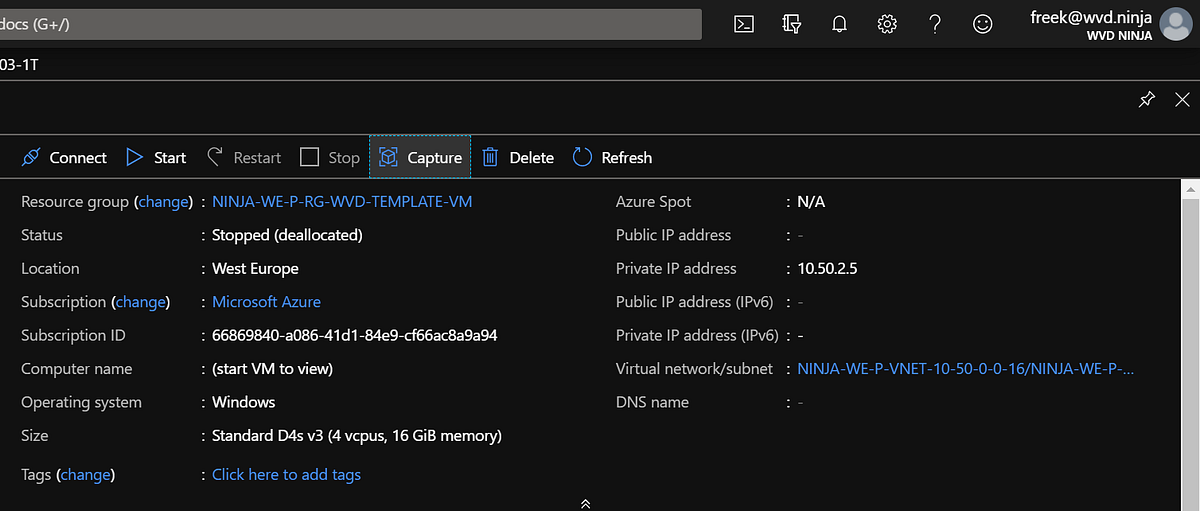
Task: Click here to add tags link
Action: point(286,475)
